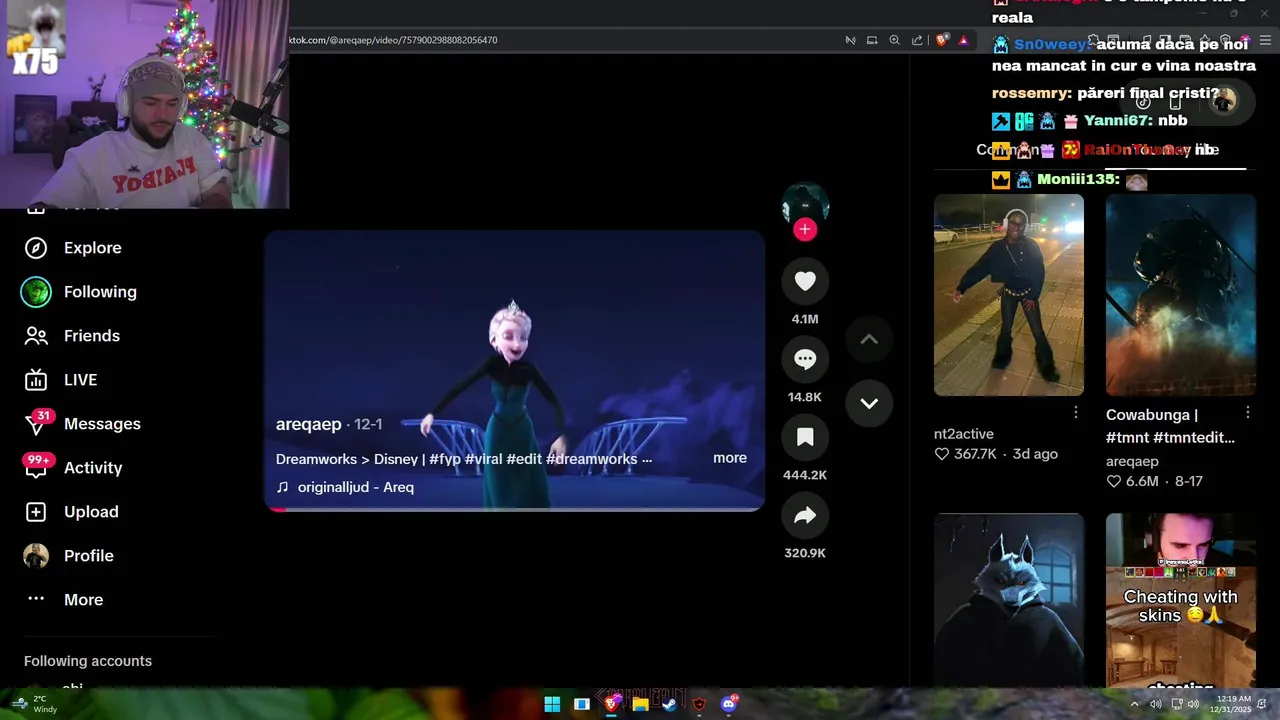This screenshot has height=720, width=1280.
Task: Open Steam from taskbar
Action: (x=669, y=704)
